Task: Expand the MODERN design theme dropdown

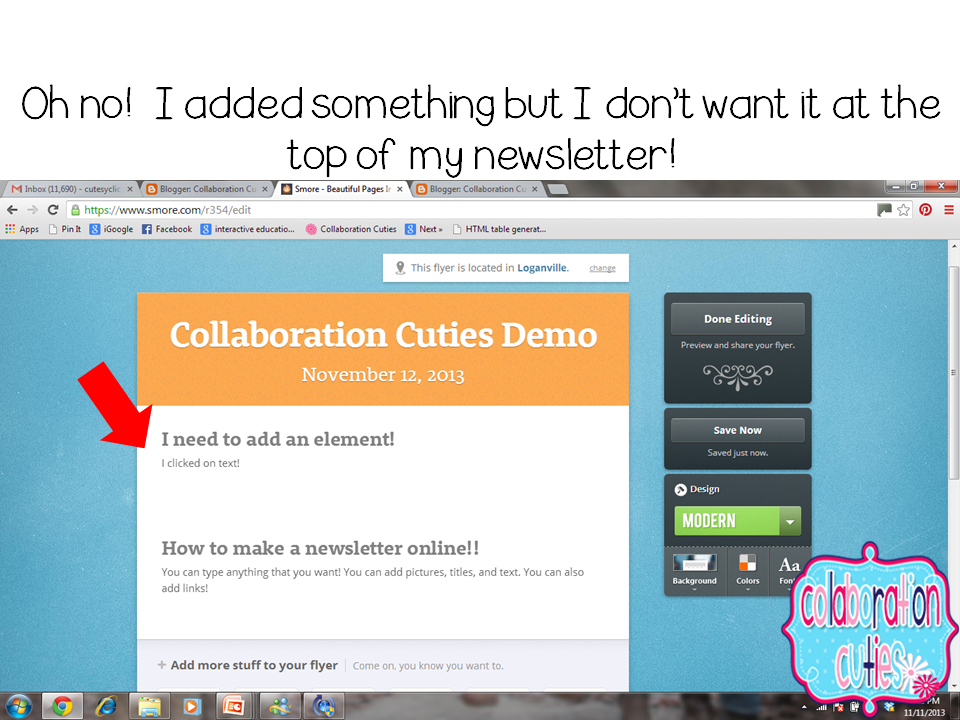Action: (789, 521)
